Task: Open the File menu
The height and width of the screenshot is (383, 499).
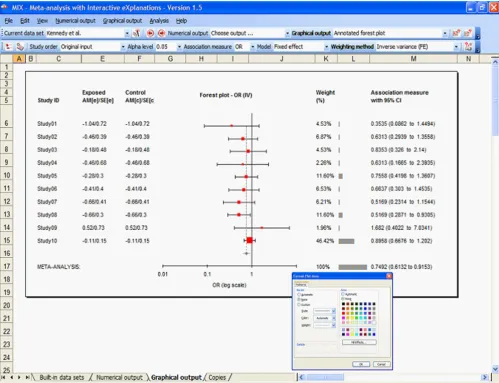Action: point(8,21)
